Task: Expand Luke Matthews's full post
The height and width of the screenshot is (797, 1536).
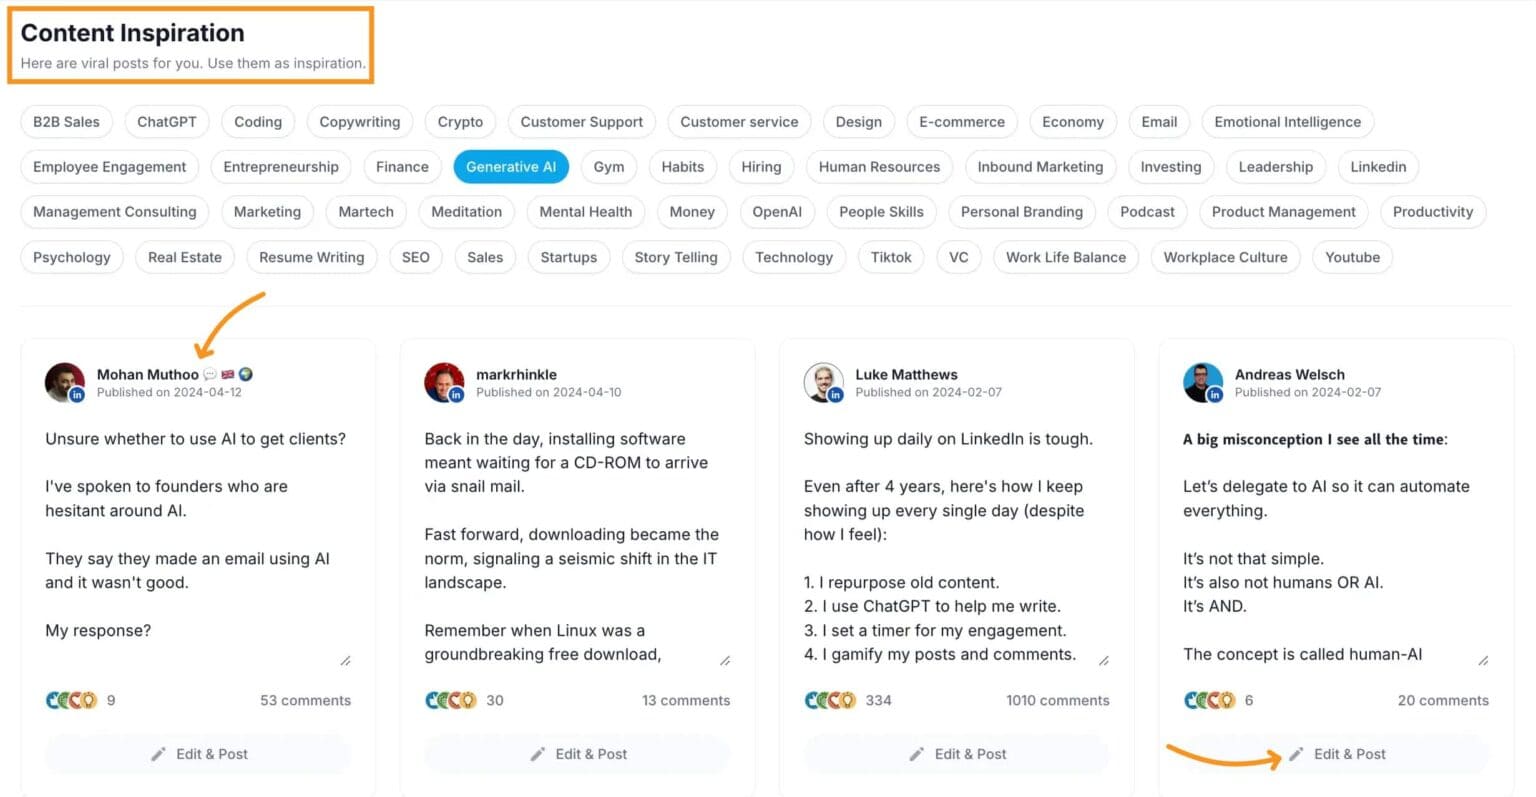Action: pos(1104,660)
